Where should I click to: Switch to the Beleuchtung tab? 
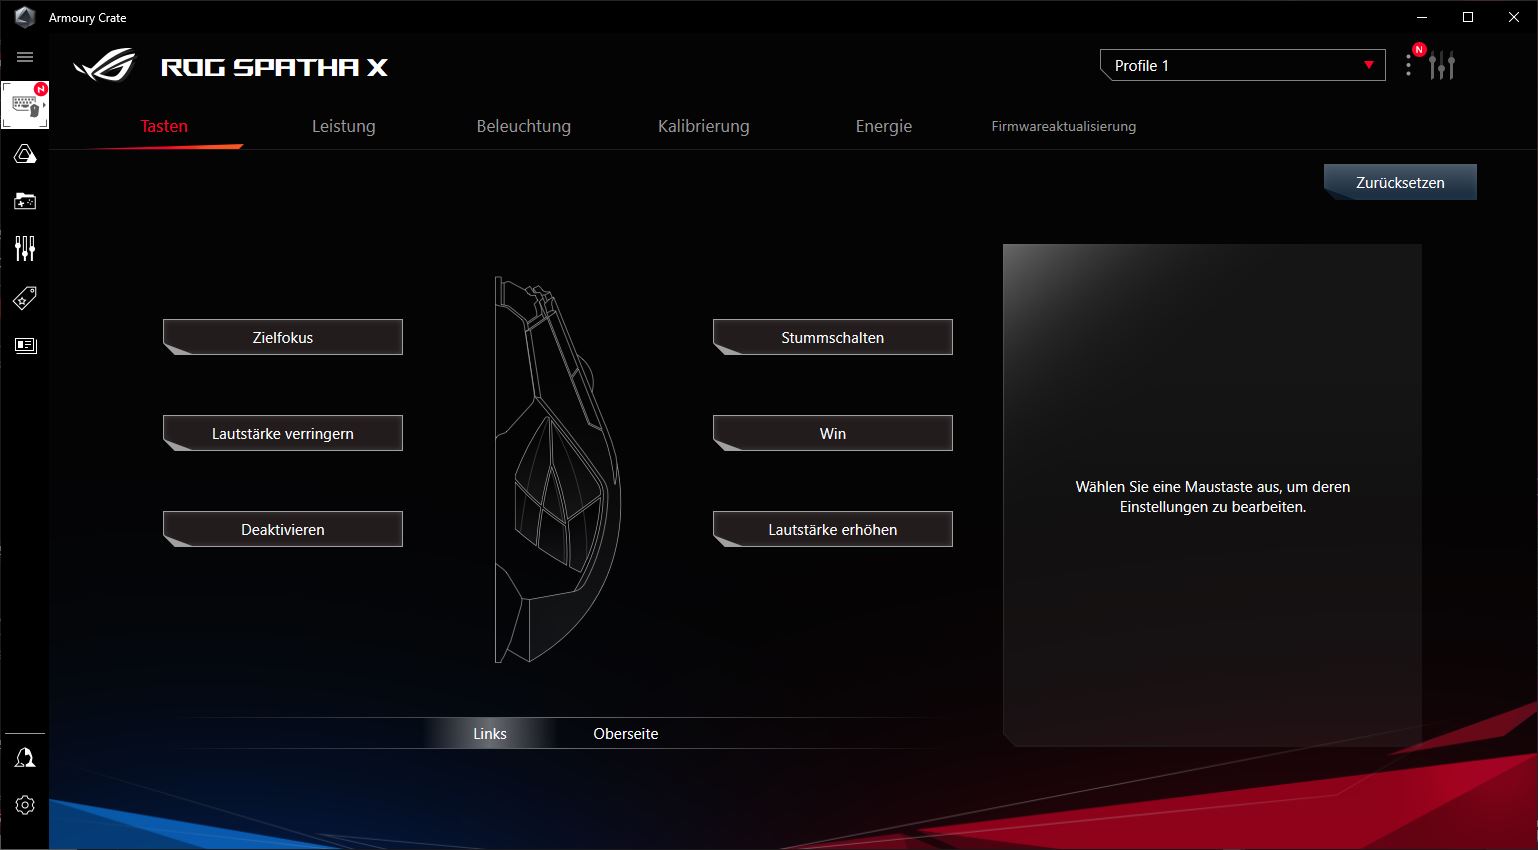tap(524, 126)
